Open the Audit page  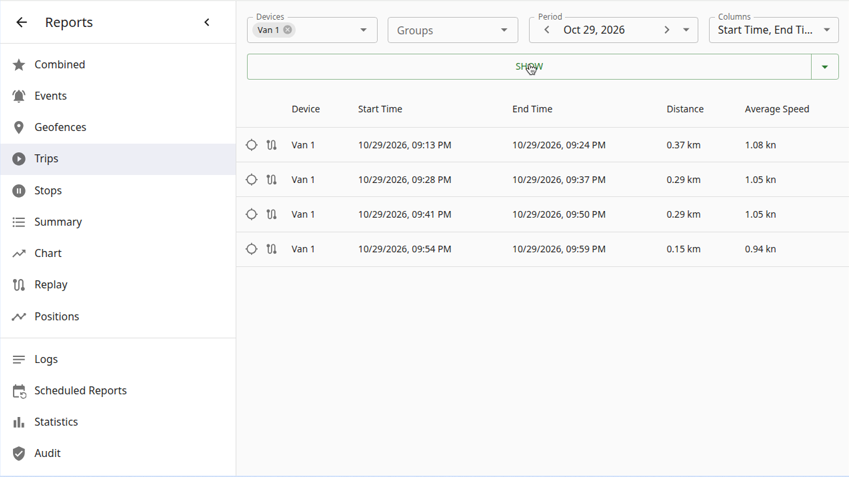118,454
